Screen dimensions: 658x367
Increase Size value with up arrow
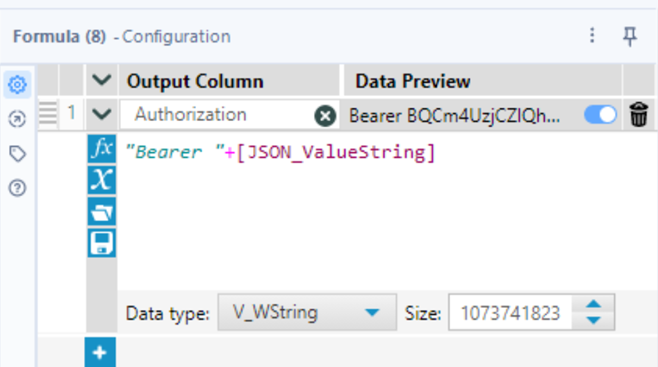pyautogui.click(x=593, y=304)
